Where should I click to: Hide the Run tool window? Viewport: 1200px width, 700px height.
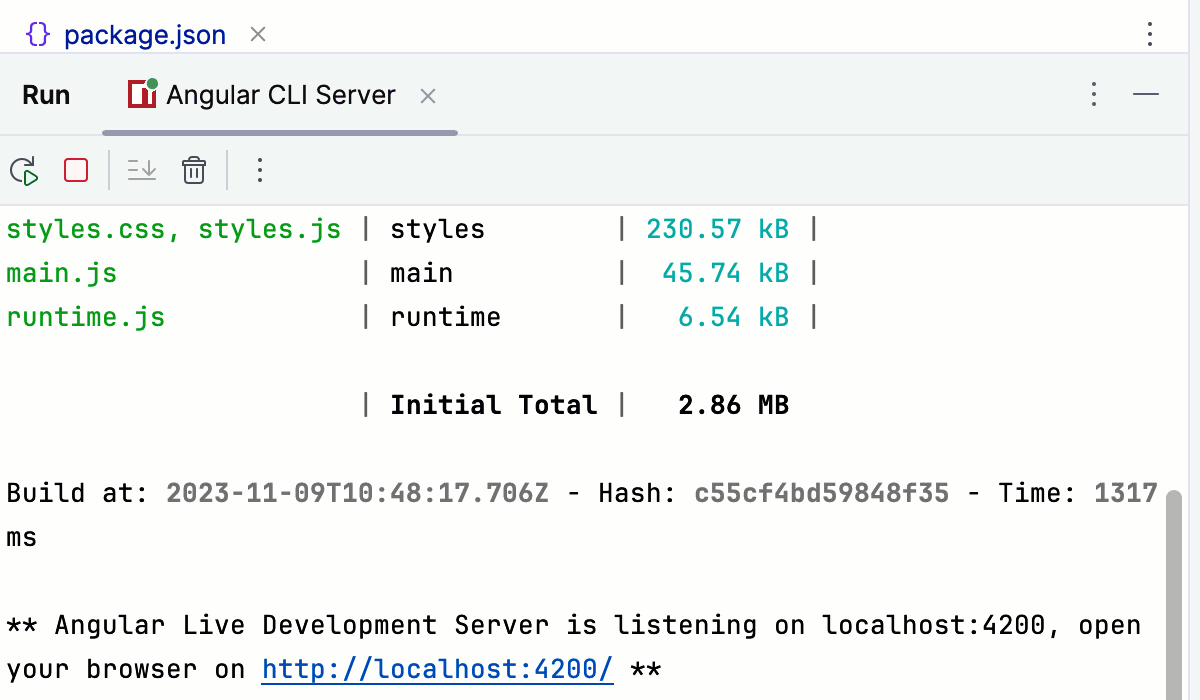pyautogui.click(x=1147, y=94)
